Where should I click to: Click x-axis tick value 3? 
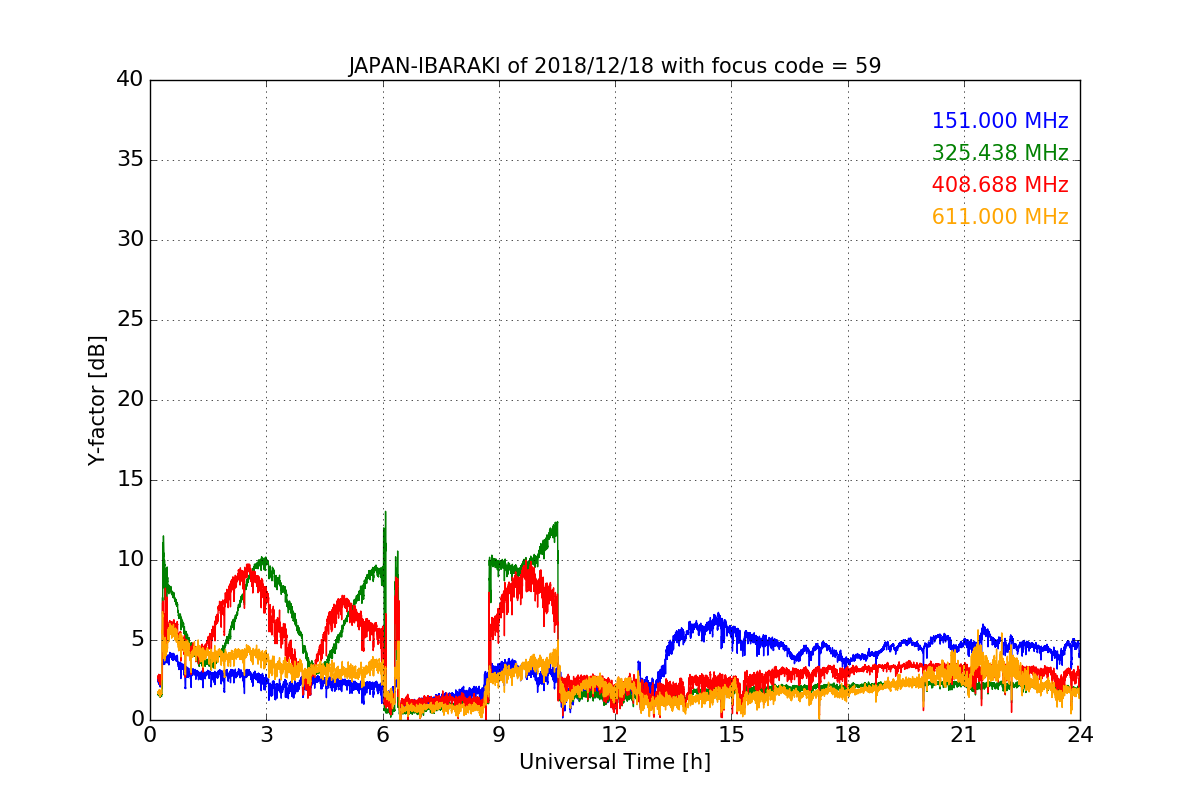point(266,735)
